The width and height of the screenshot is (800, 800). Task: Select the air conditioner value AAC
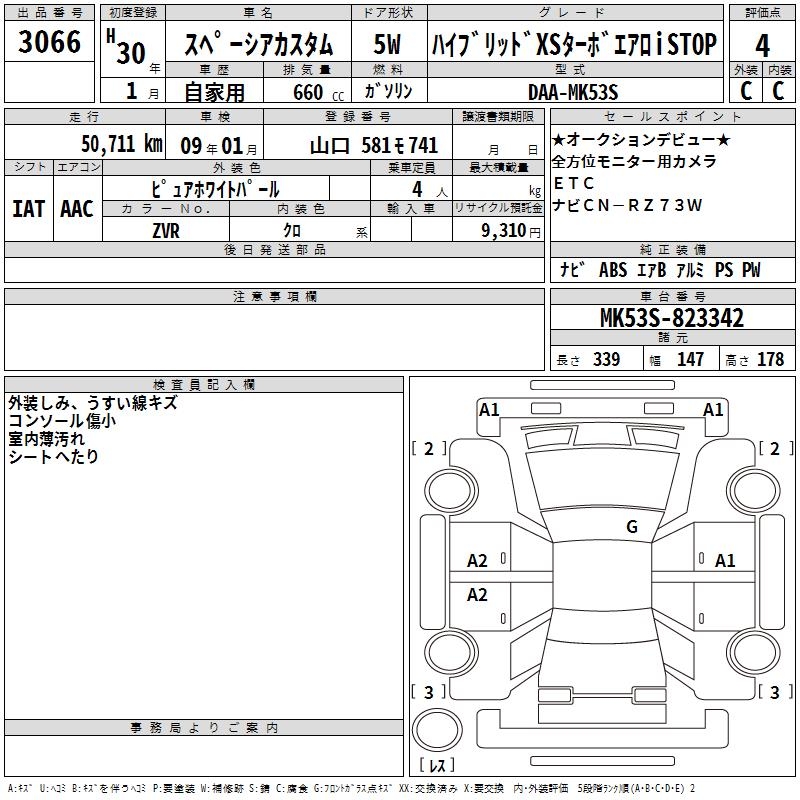77,209
